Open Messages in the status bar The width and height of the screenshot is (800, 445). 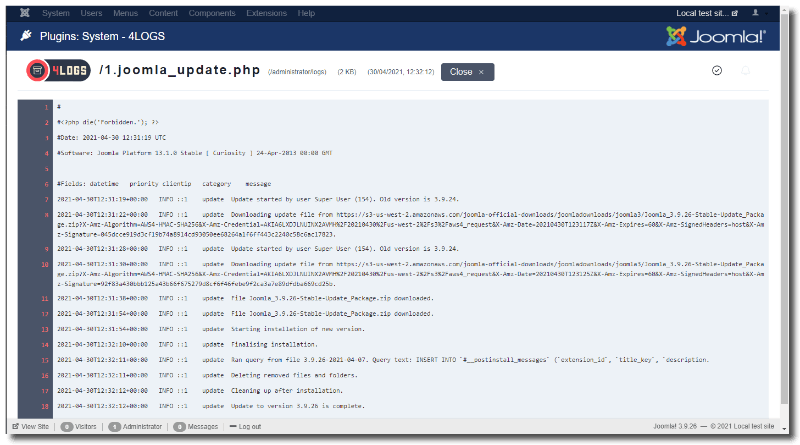click(195, 427)
